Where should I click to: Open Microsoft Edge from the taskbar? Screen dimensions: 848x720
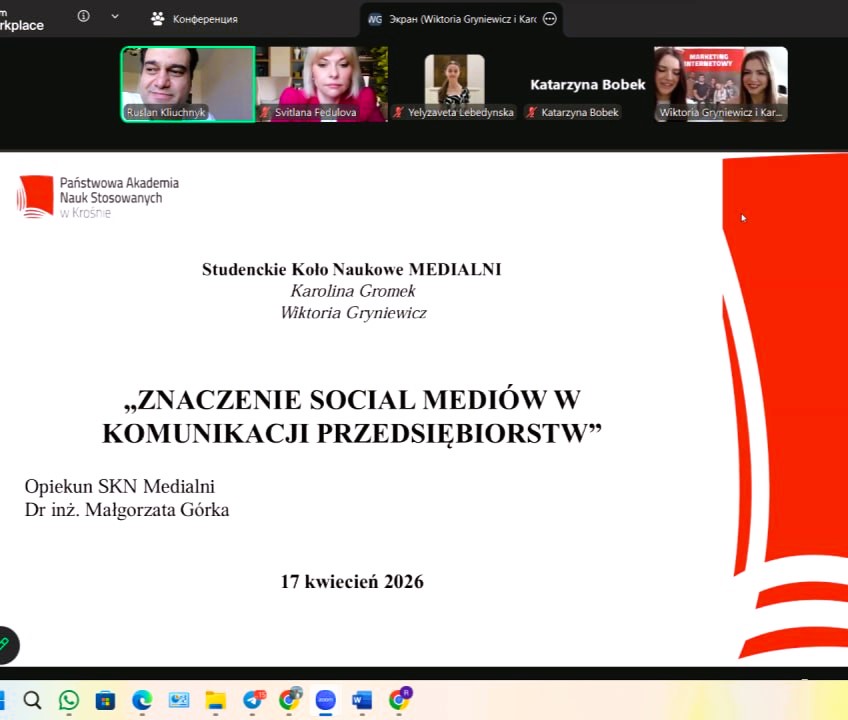(142, 700)
